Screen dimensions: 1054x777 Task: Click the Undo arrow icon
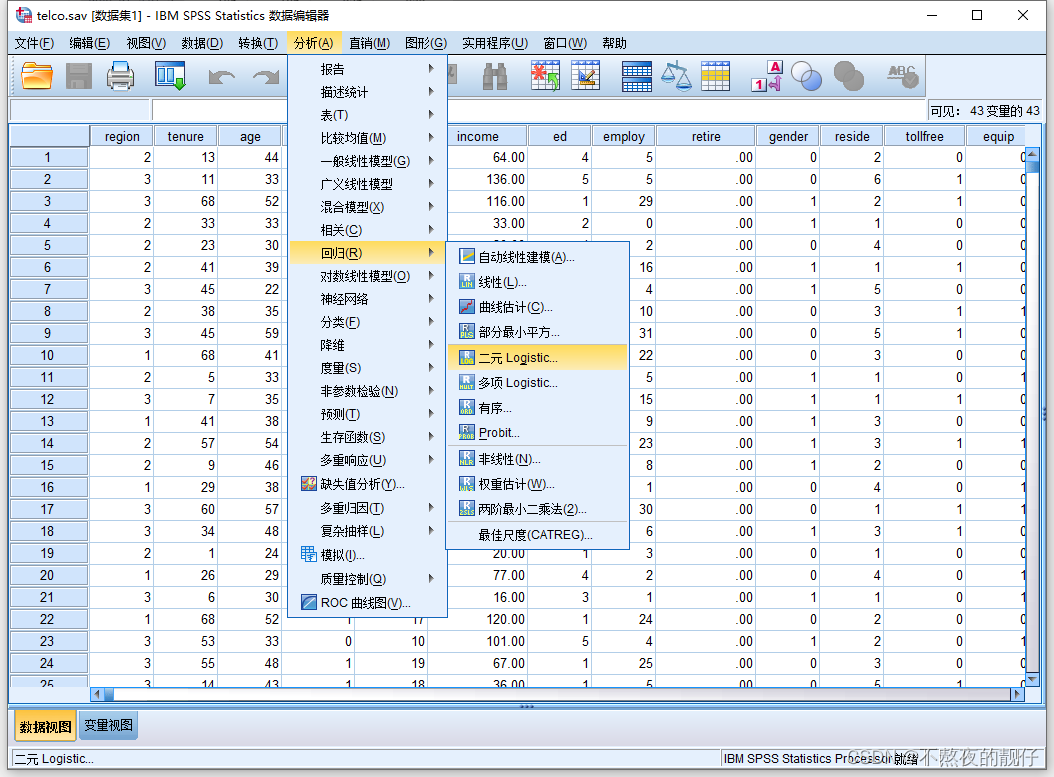point(221,77)
